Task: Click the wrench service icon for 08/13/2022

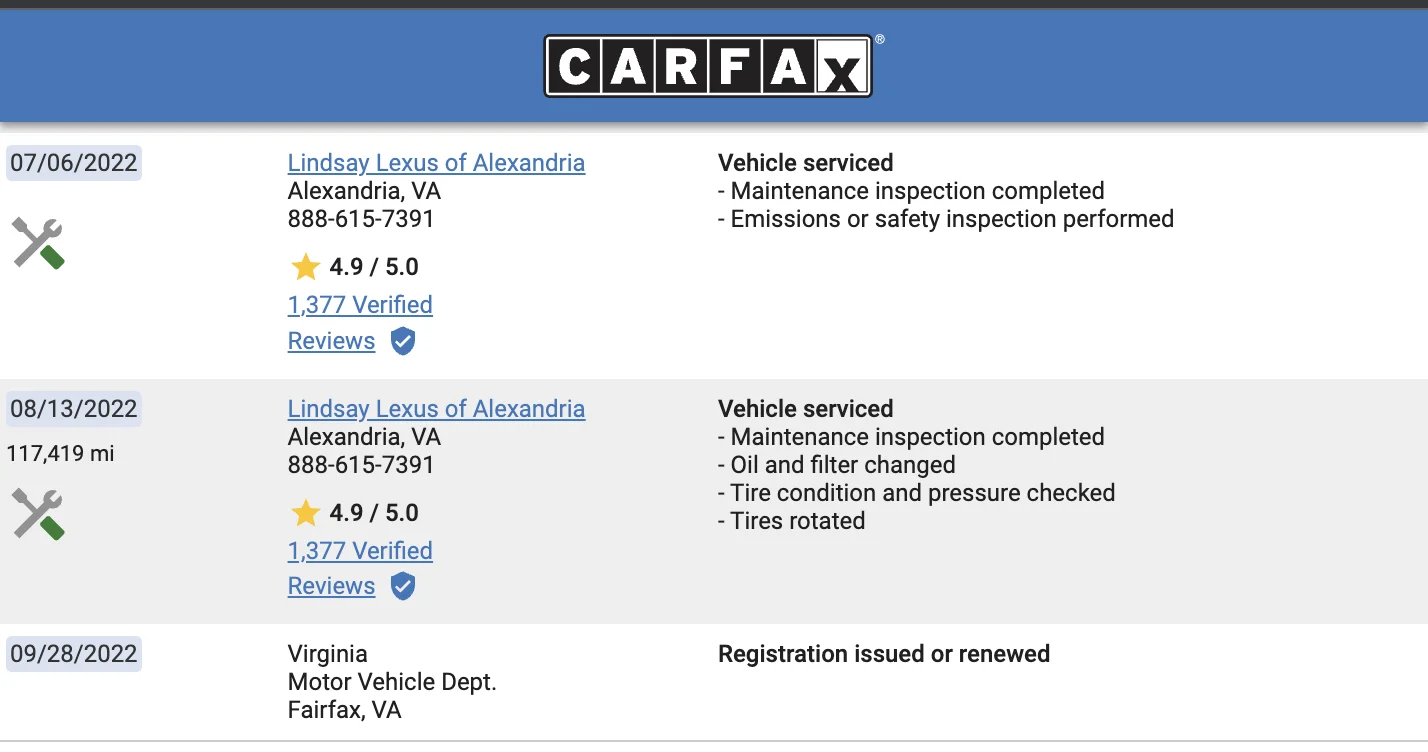Action: point(39,514)
